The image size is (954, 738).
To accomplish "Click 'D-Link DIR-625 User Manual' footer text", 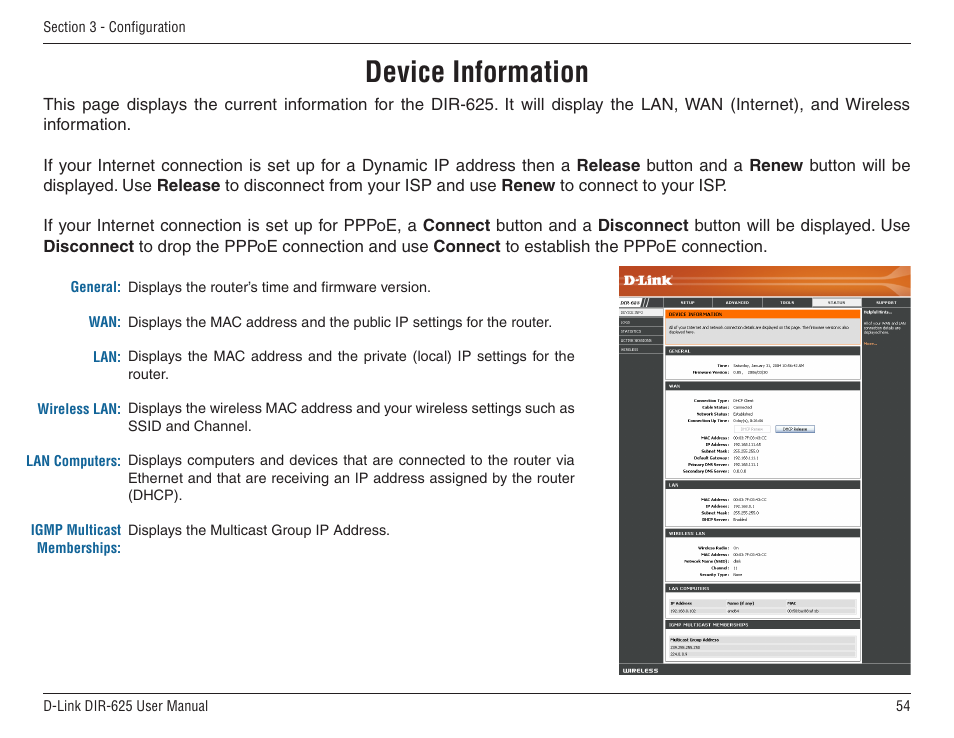I will click(125, 706).
